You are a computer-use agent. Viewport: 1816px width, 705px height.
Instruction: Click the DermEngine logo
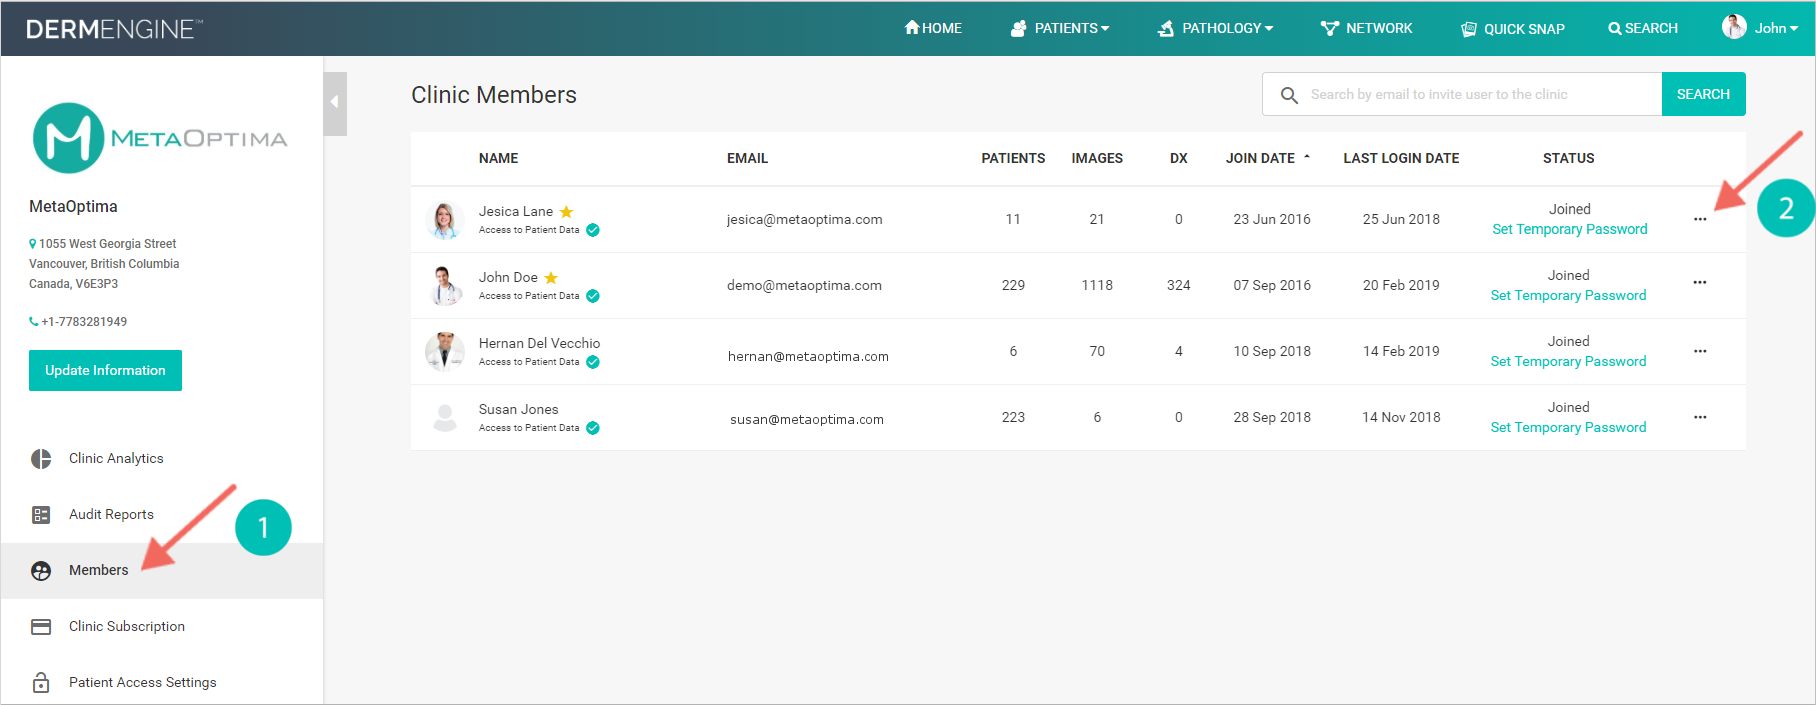[114, 29]
